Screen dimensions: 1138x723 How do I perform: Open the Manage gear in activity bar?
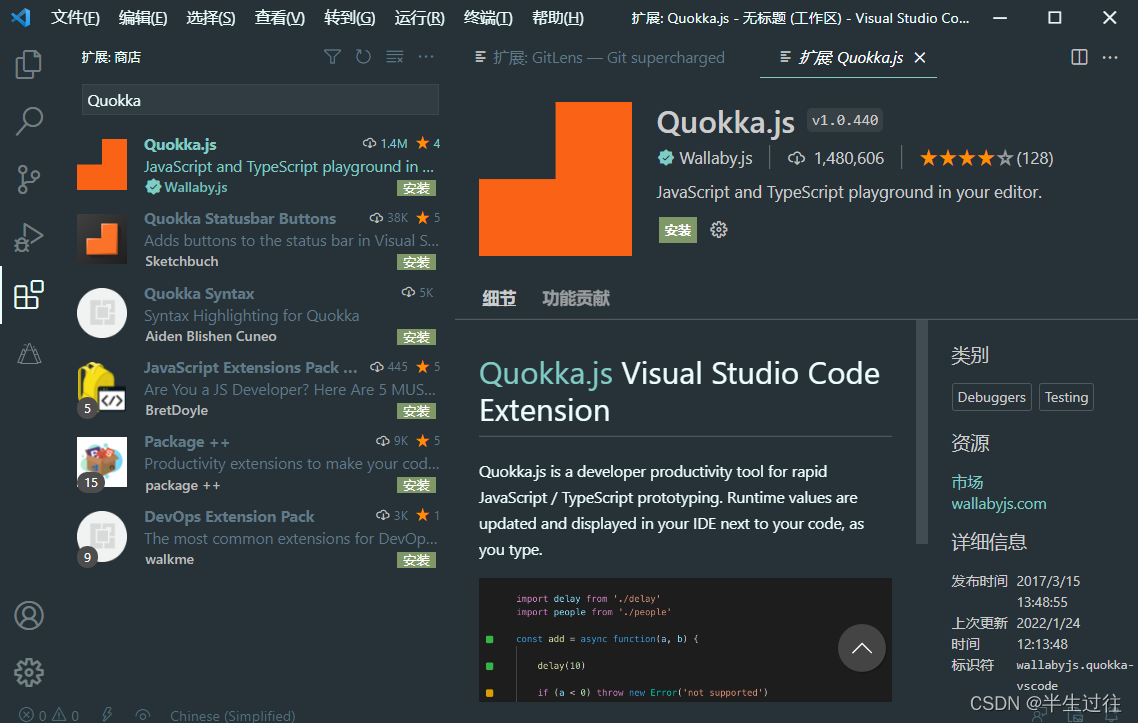29,672
